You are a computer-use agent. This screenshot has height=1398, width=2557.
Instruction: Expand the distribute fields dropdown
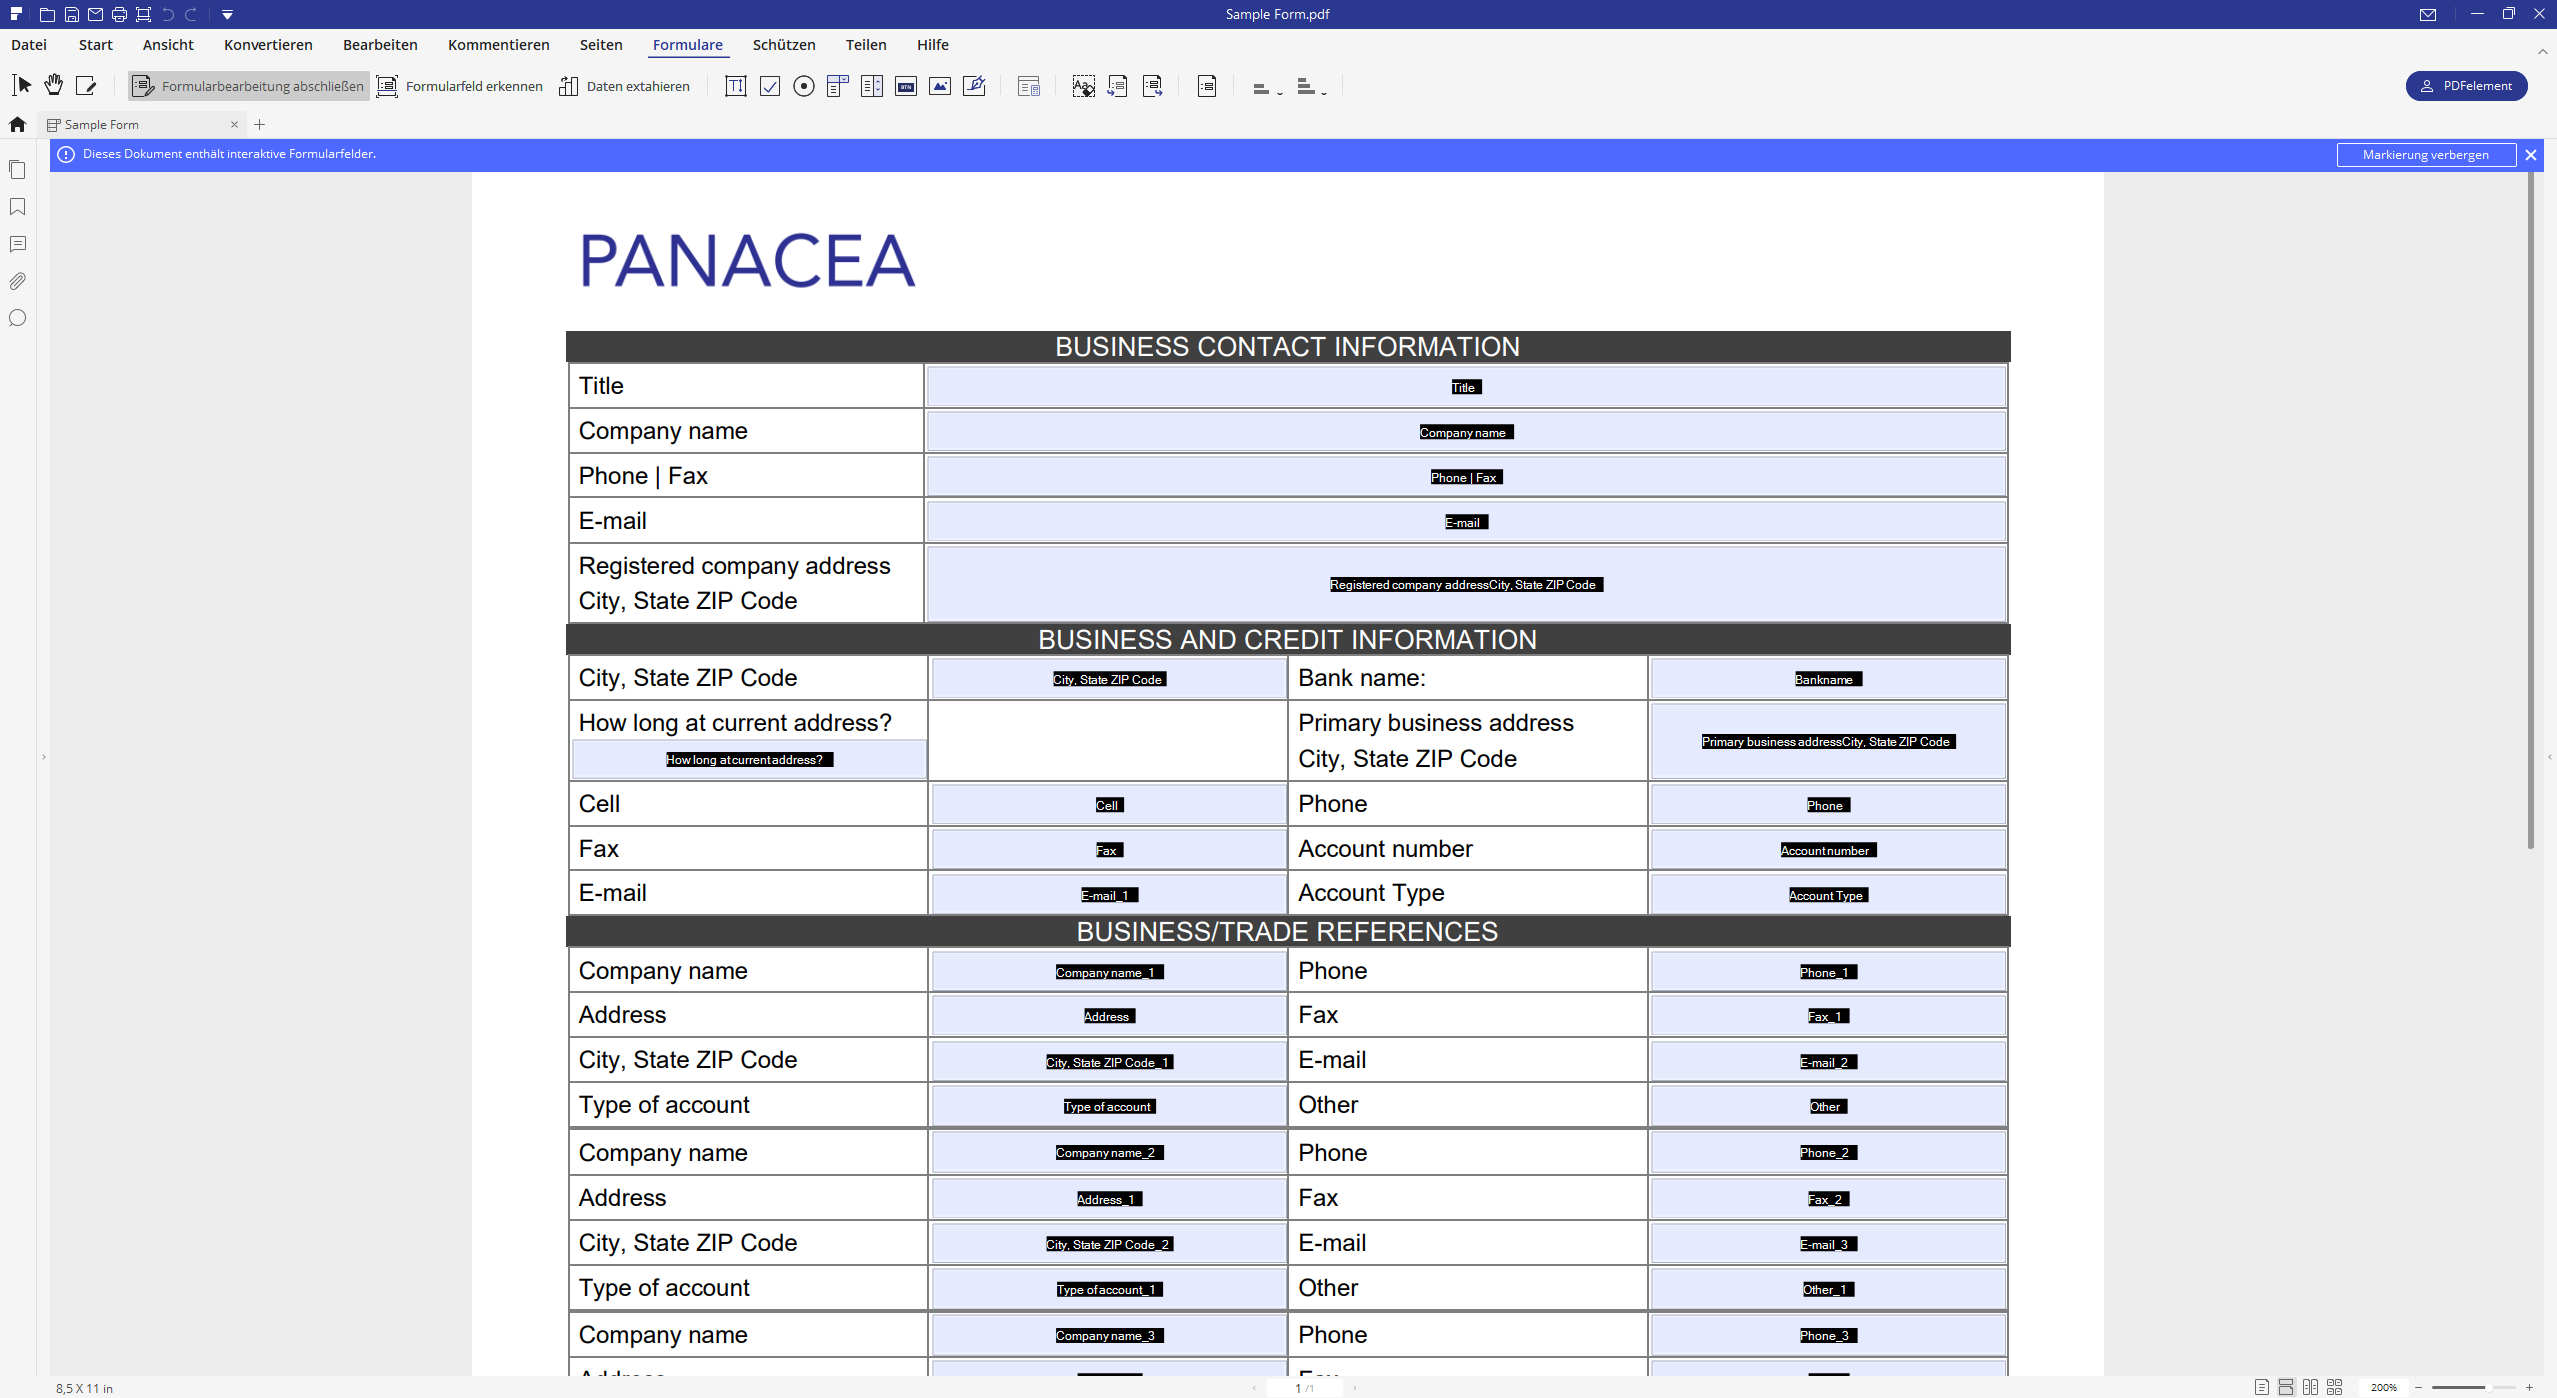pyautogui.click(x=1311, y=88)
